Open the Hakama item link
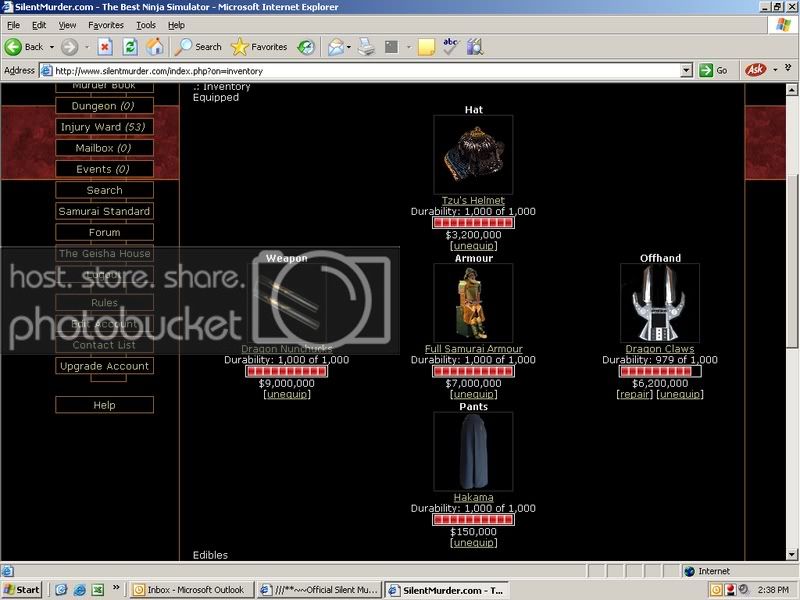 [x=473, y=497]
